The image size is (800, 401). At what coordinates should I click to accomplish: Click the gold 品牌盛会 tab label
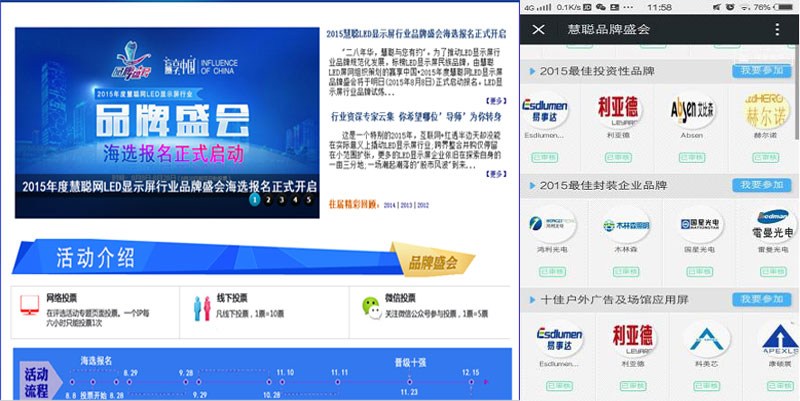point(433,262)
